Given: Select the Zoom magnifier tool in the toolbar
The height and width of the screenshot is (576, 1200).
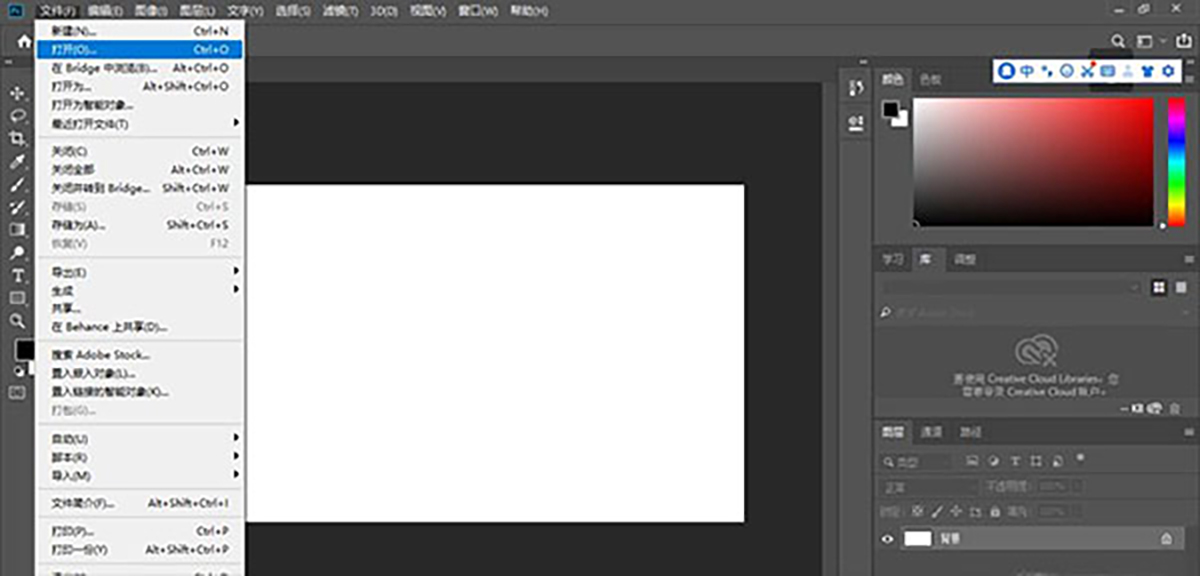Looking at the screenshot, I should pyautogui.click(x=17, y=321).
